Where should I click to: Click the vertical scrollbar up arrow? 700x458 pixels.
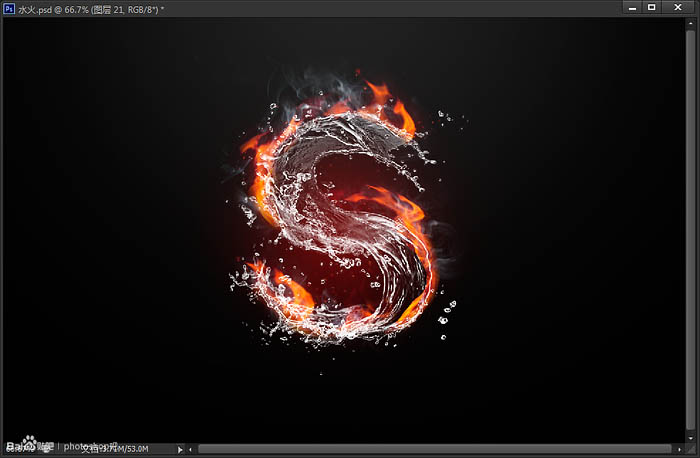click(x=691, y=22)
